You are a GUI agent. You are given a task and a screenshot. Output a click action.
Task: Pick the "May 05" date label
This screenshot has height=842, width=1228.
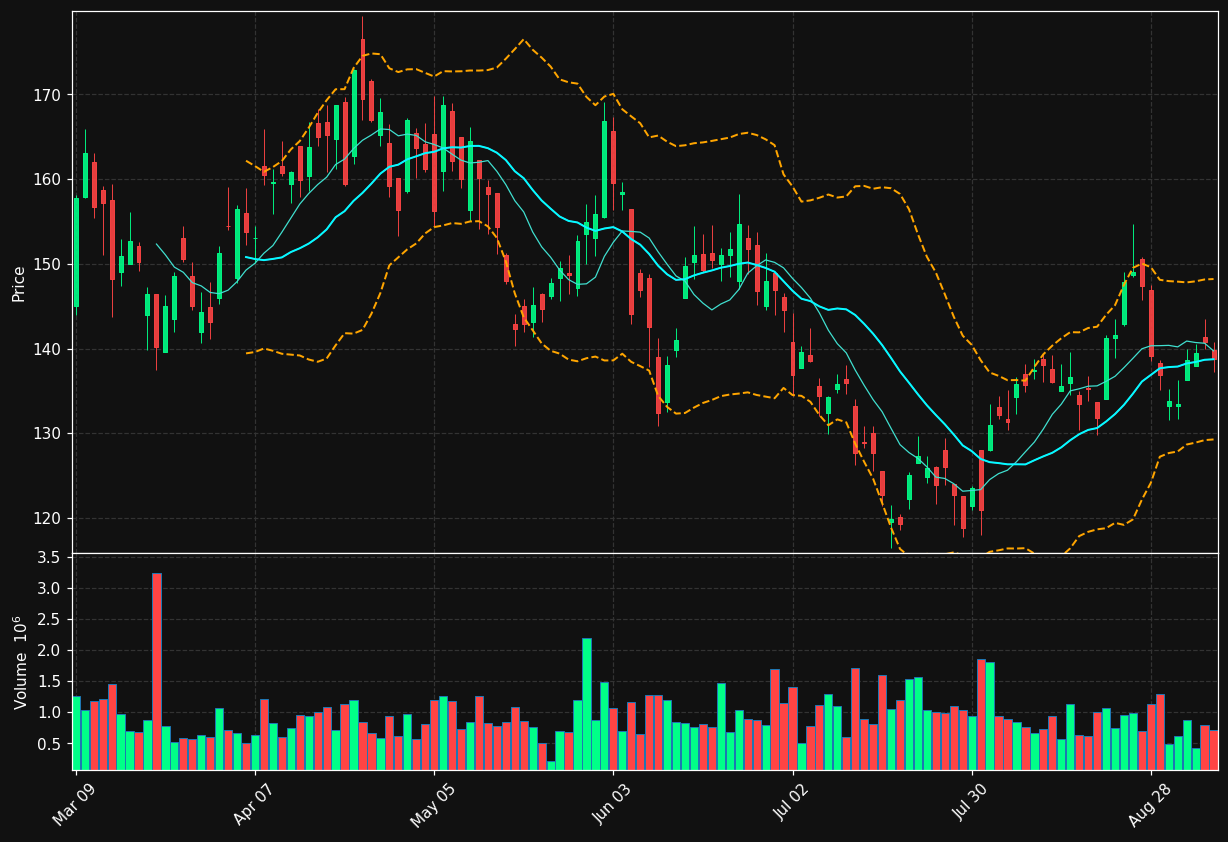pyautogui.click(x=433, y=803)
